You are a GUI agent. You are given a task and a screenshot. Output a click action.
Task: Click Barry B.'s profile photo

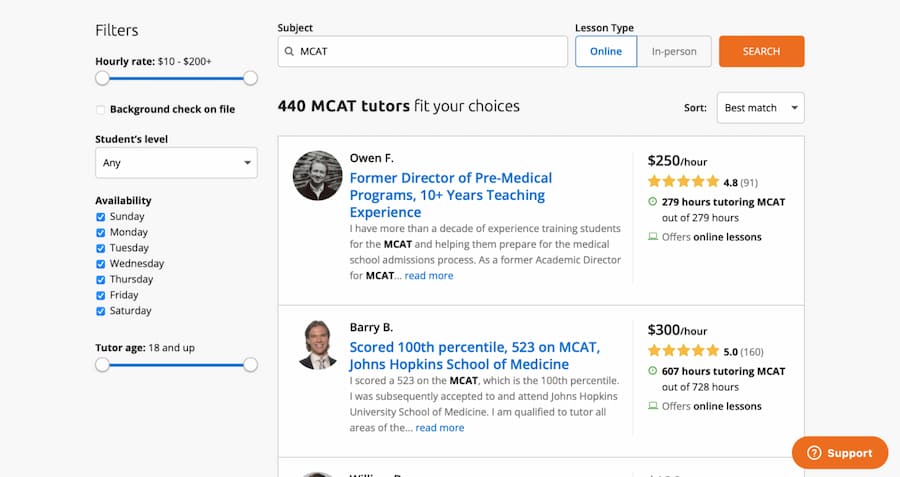point(317,344)
